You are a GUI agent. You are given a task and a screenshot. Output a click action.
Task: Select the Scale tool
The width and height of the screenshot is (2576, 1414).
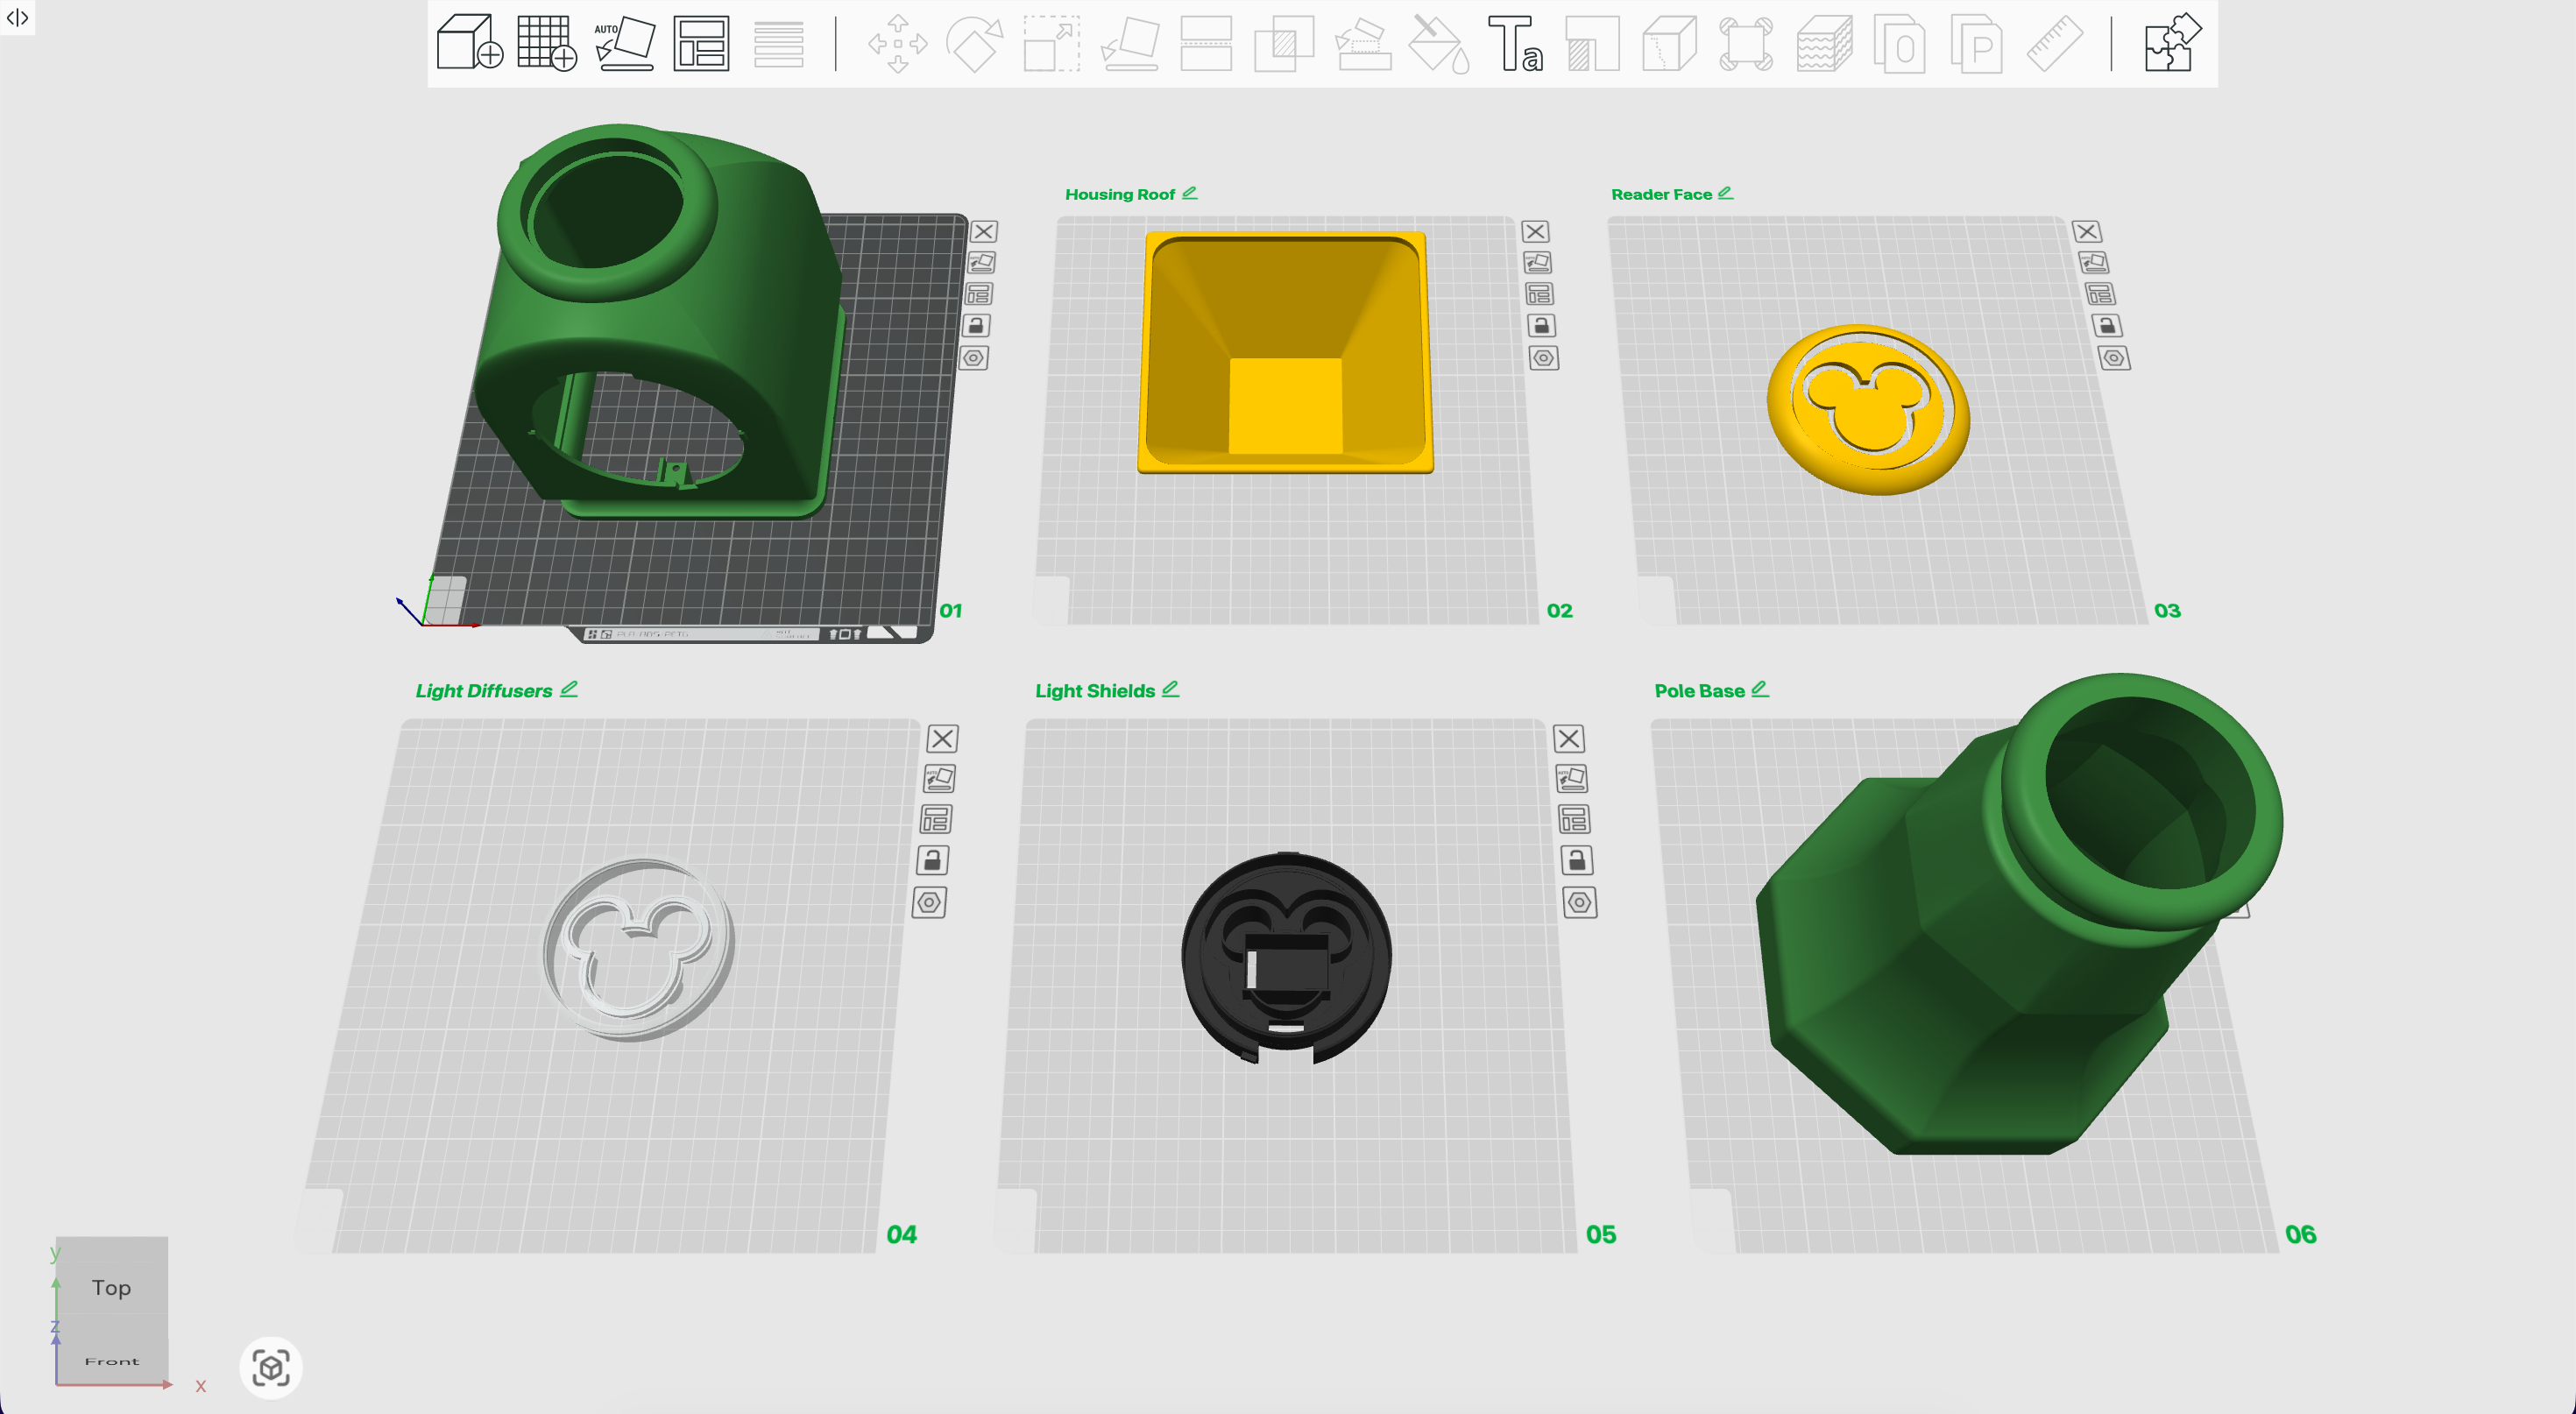(x=1050, y=43)
